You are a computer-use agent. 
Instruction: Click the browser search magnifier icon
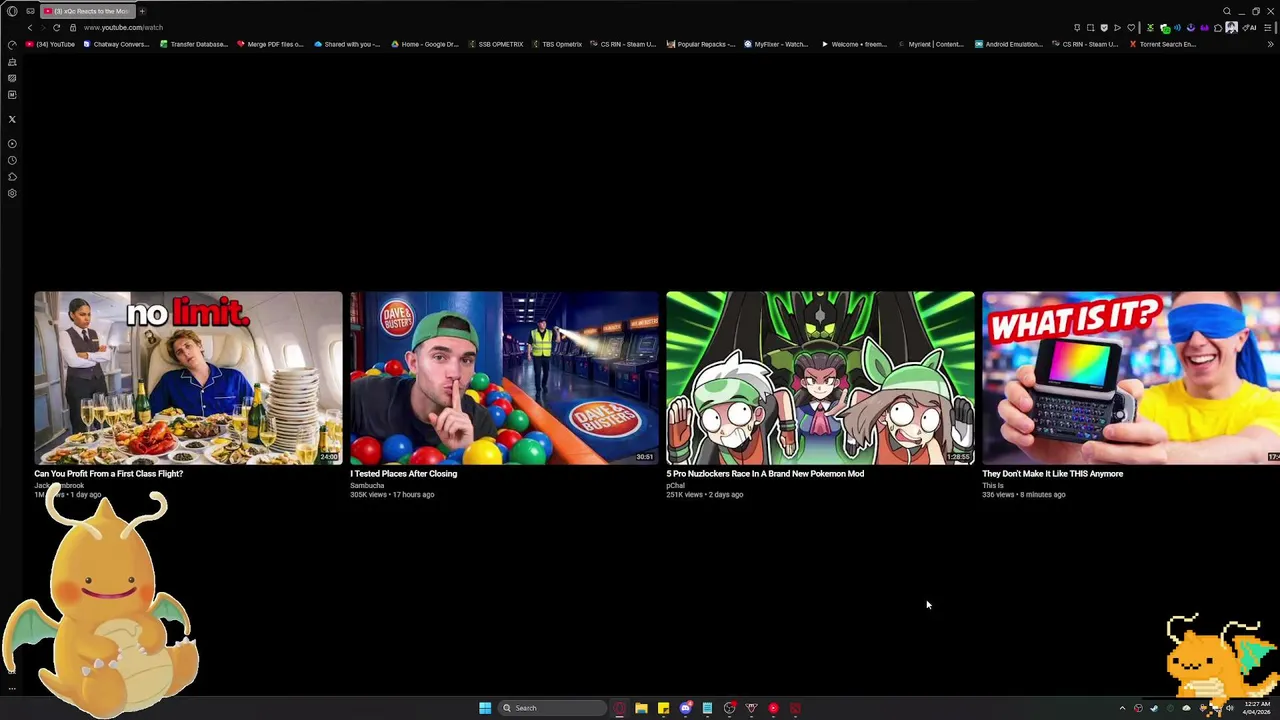pos(1227,11)
